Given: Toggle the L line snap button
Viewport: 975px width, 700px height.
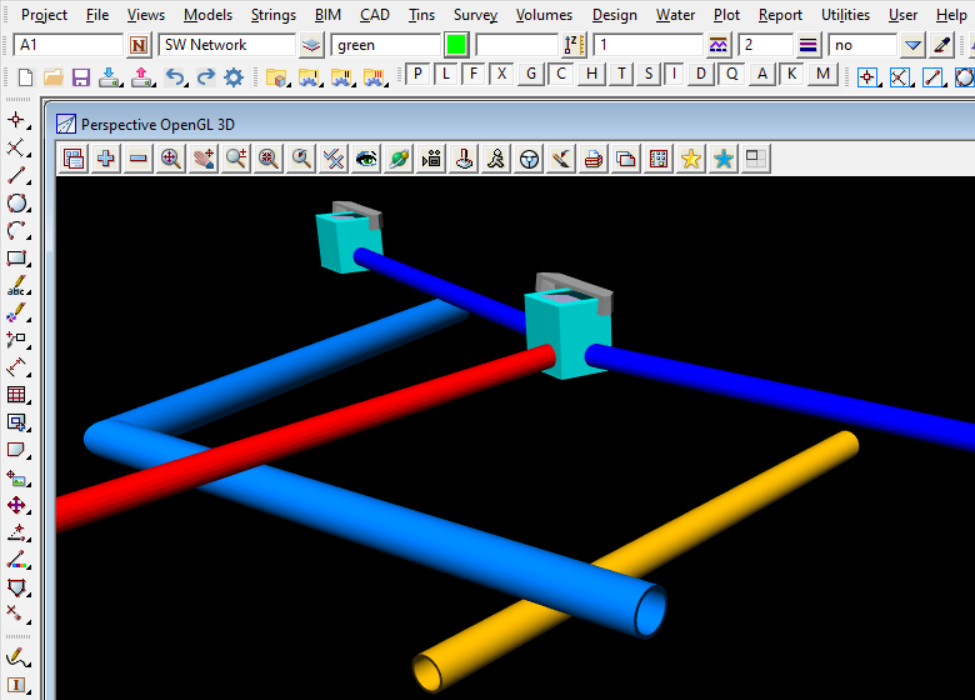Looking at the screenshot, I should [x=445, y=74].
